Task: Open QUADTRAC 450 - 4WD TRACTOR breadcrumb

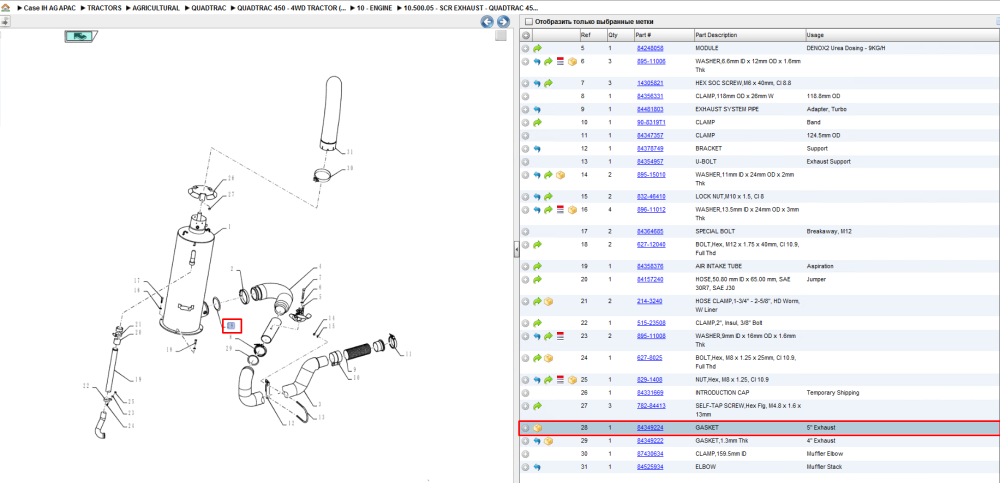Action: click(x=291, y=8)
